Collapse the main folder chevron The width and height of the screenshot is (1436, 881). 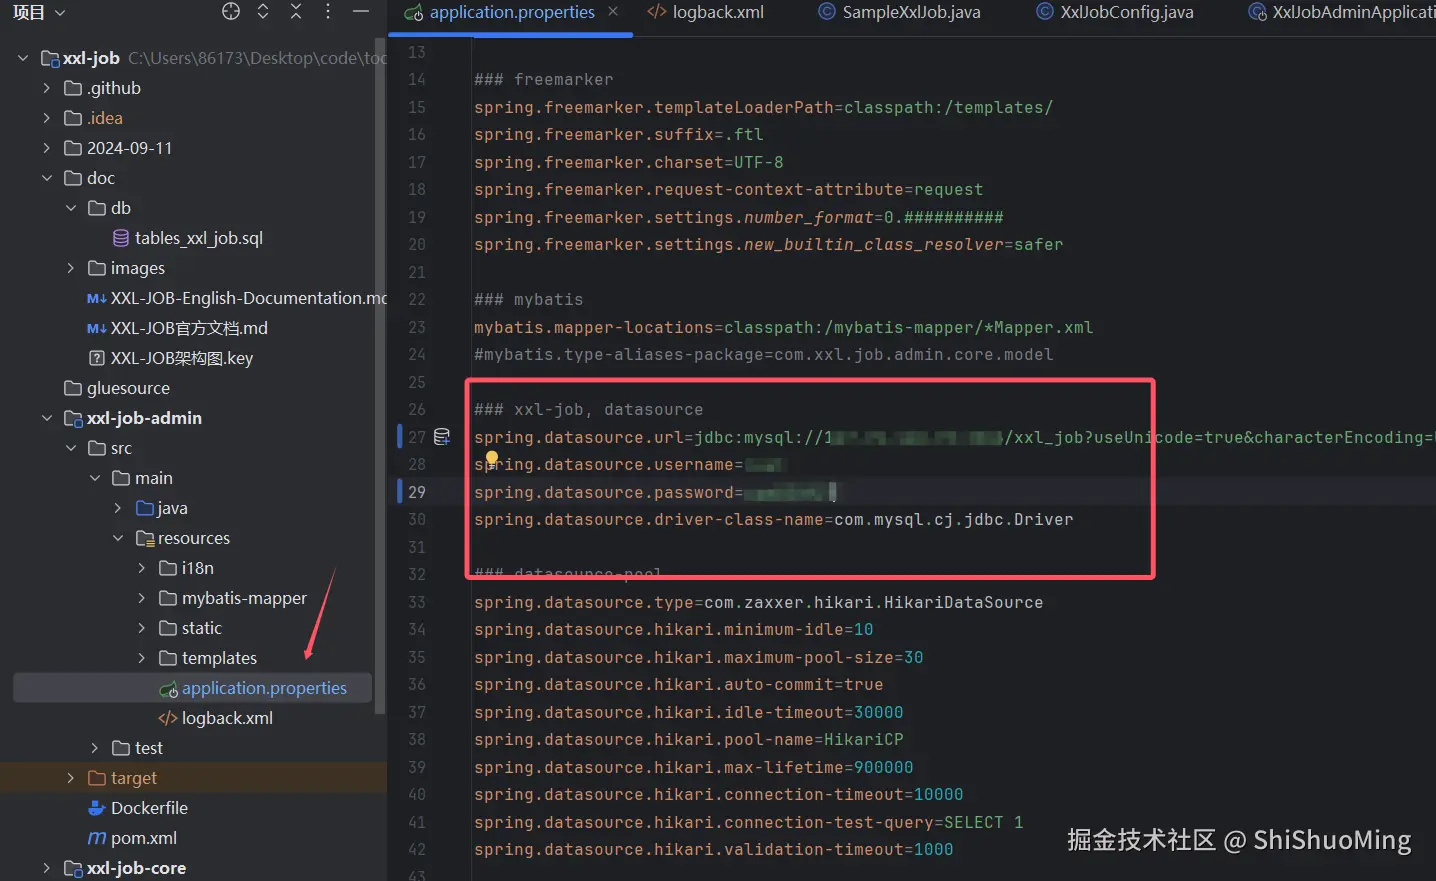pos(95,478)
